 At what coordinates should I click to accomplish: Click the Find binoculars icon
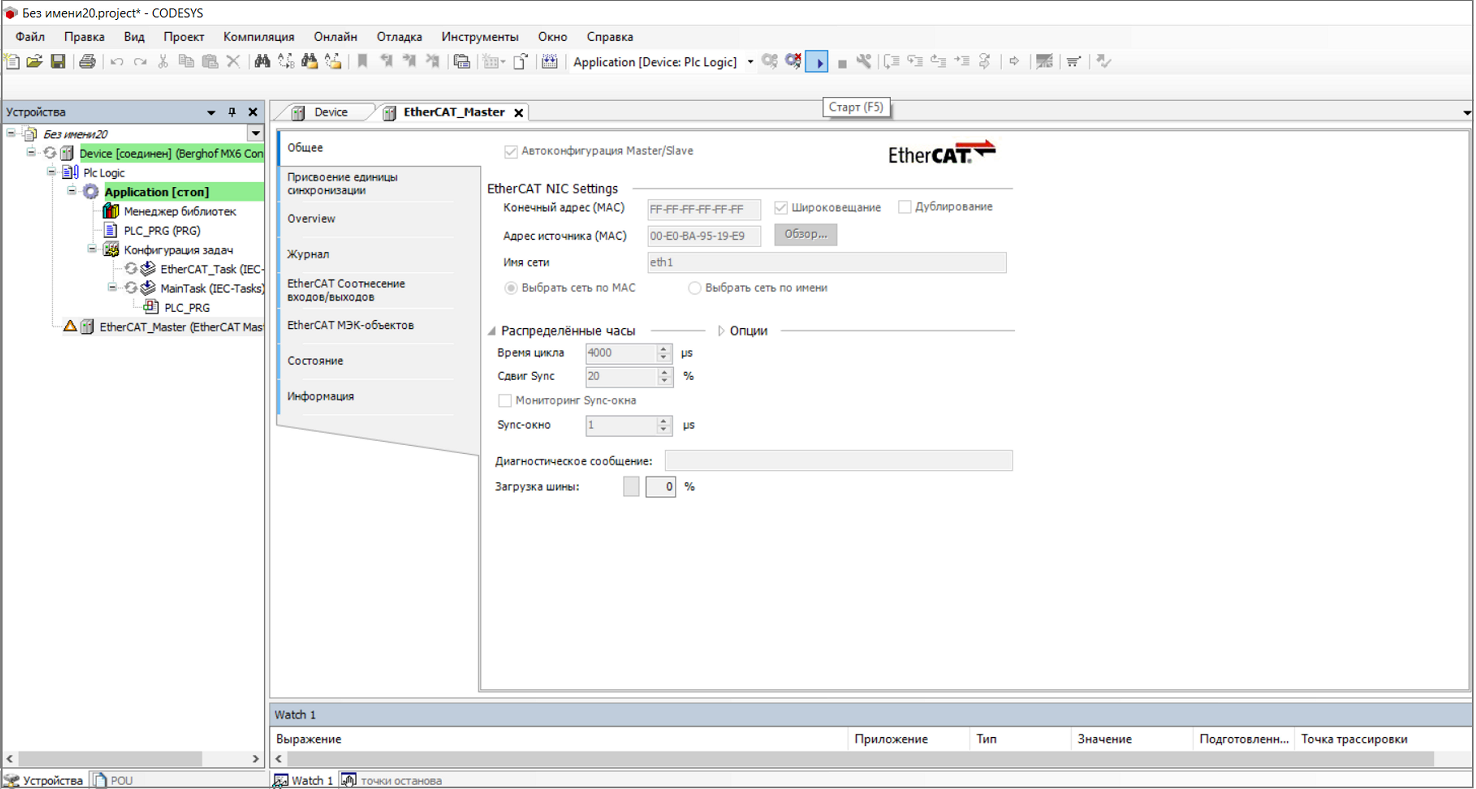coord(262,62)
